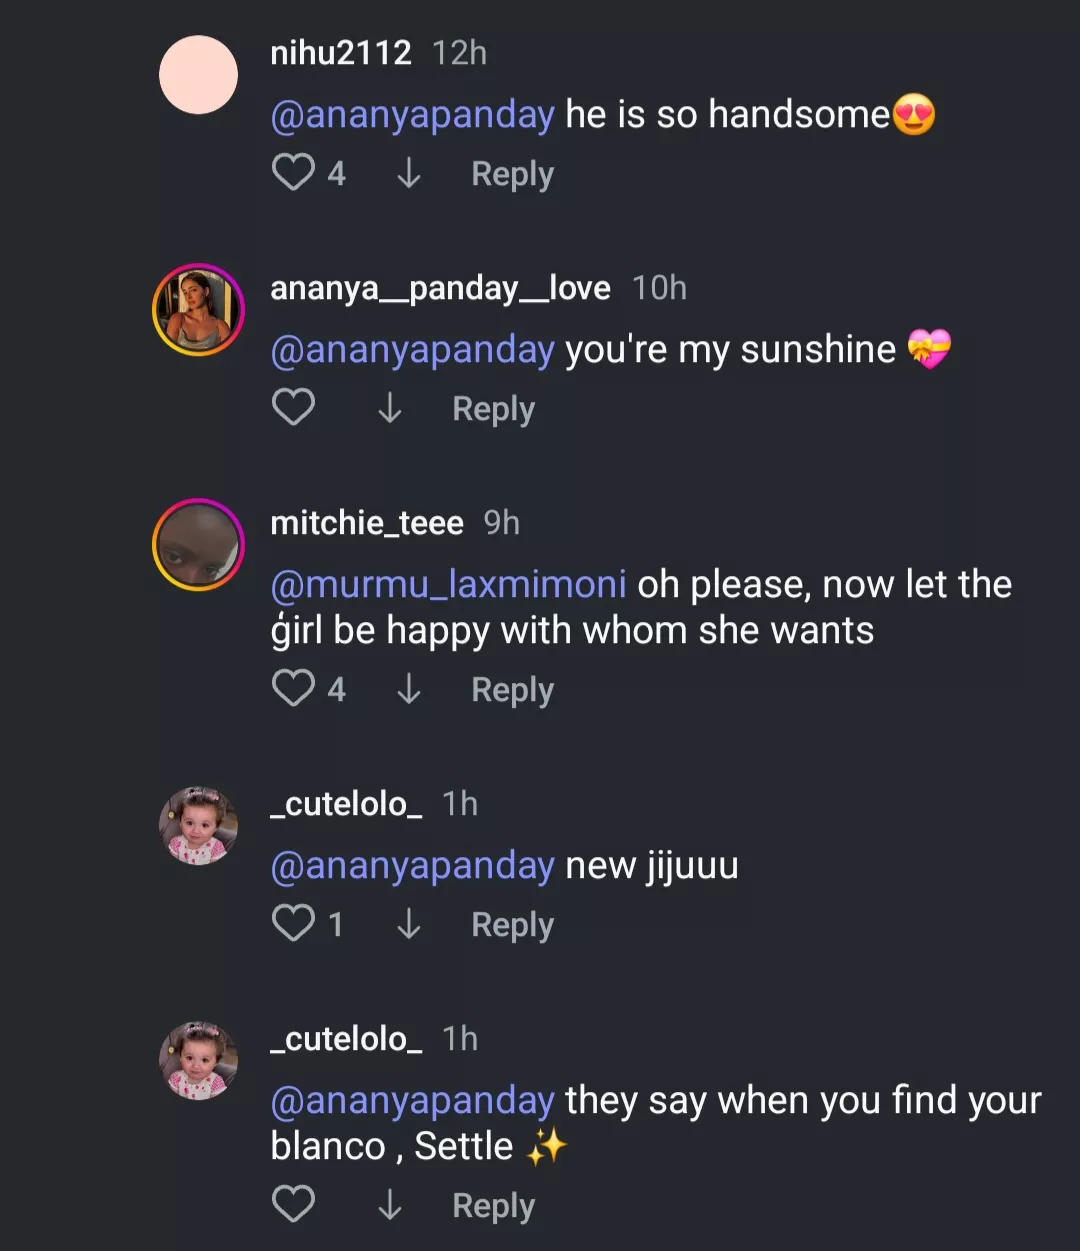Image resolution: width=1080 pixels, height=1251 pixels.
Task: Reply to mitchie_teee's comment
Action: point(512,689)
